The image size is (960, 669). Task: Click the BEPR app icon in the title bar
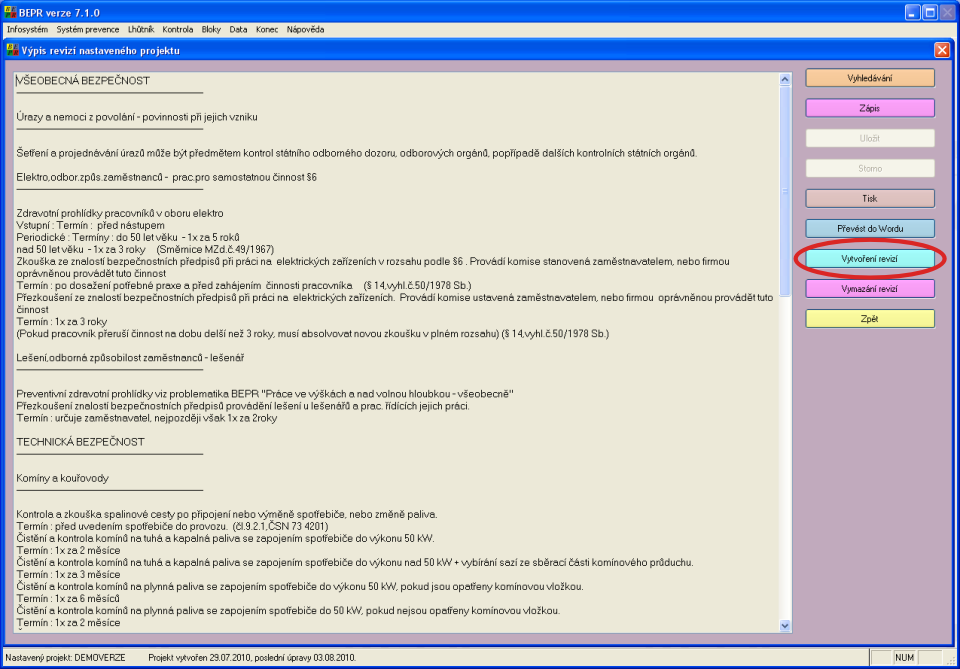[x=10, y=12]
